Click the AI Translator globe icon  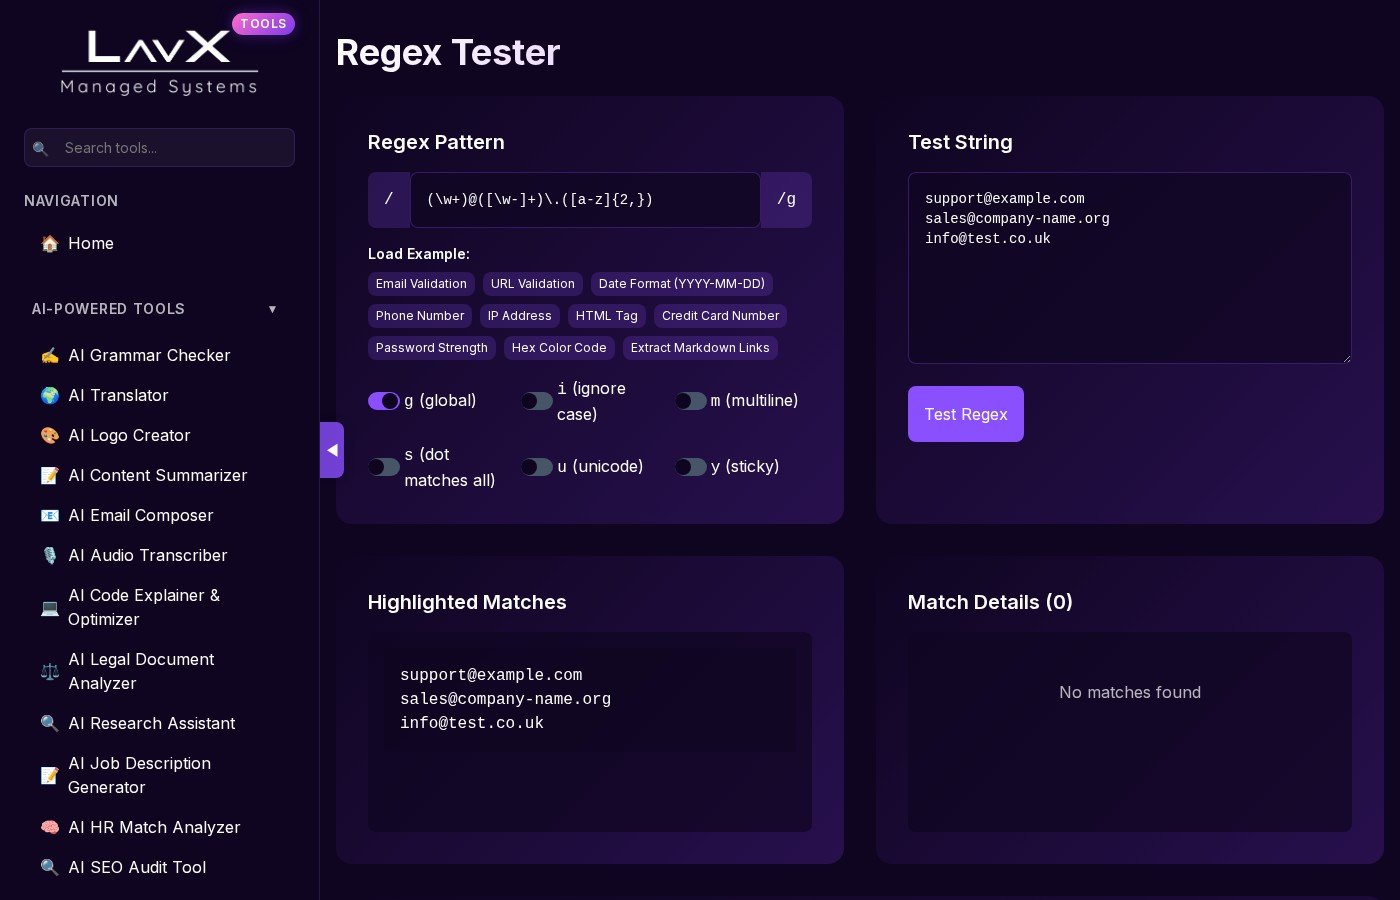click(x=49, y=396)
